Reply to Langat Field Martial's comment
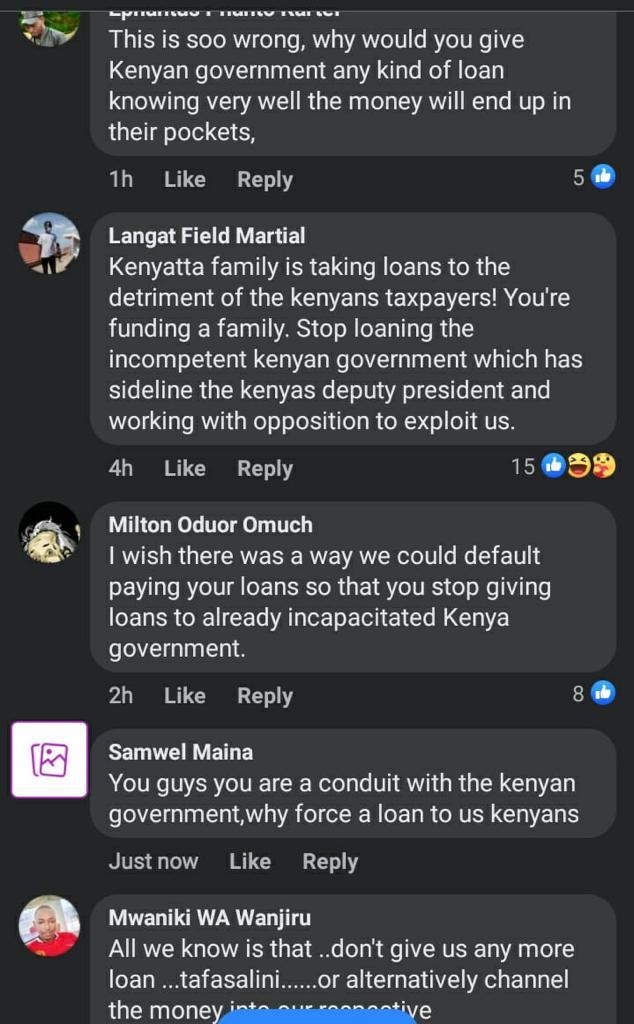634x1024 pixels. point(265,468)
